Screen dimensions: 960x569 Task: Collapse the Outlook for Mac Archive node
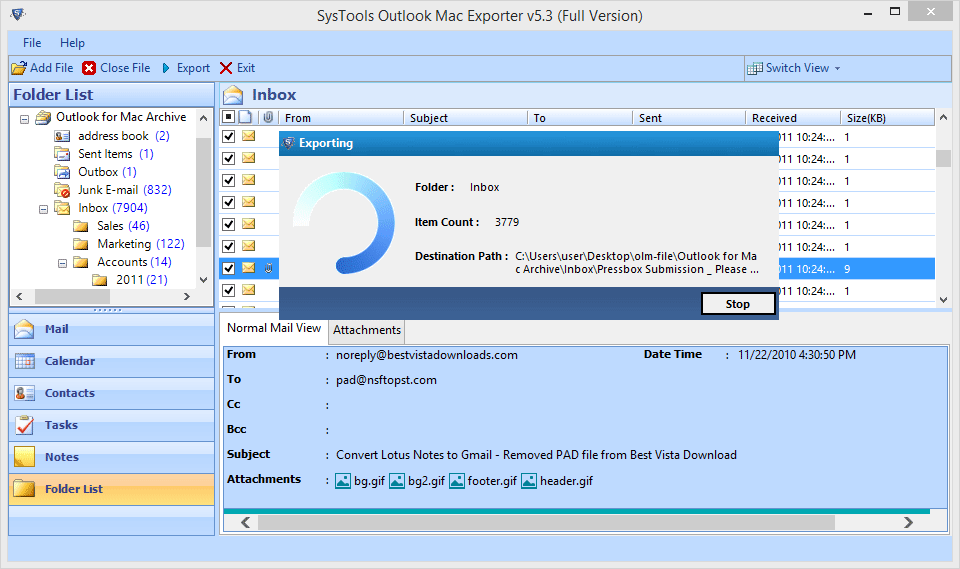pos(24,119)
